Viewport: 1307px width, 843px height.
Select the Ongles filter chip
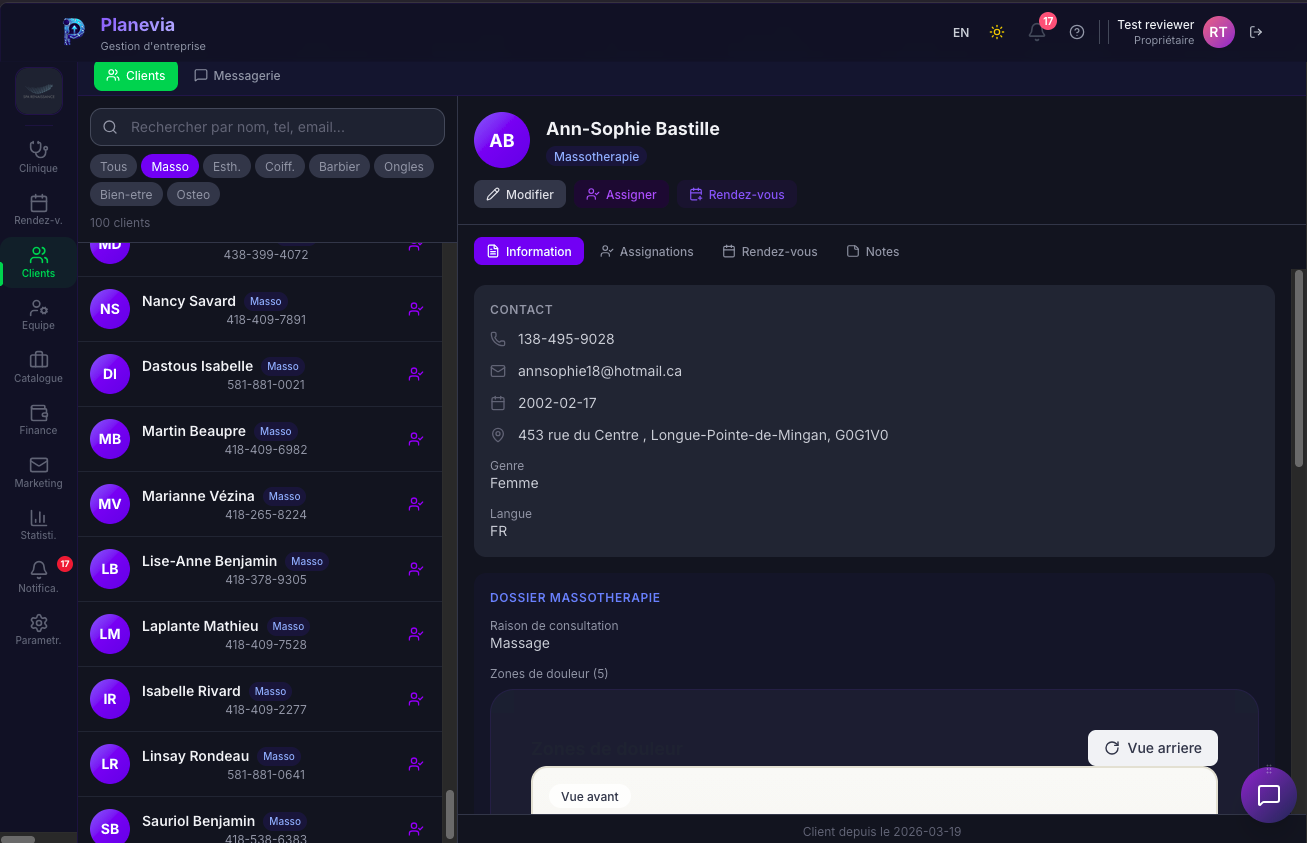point(404,166)
